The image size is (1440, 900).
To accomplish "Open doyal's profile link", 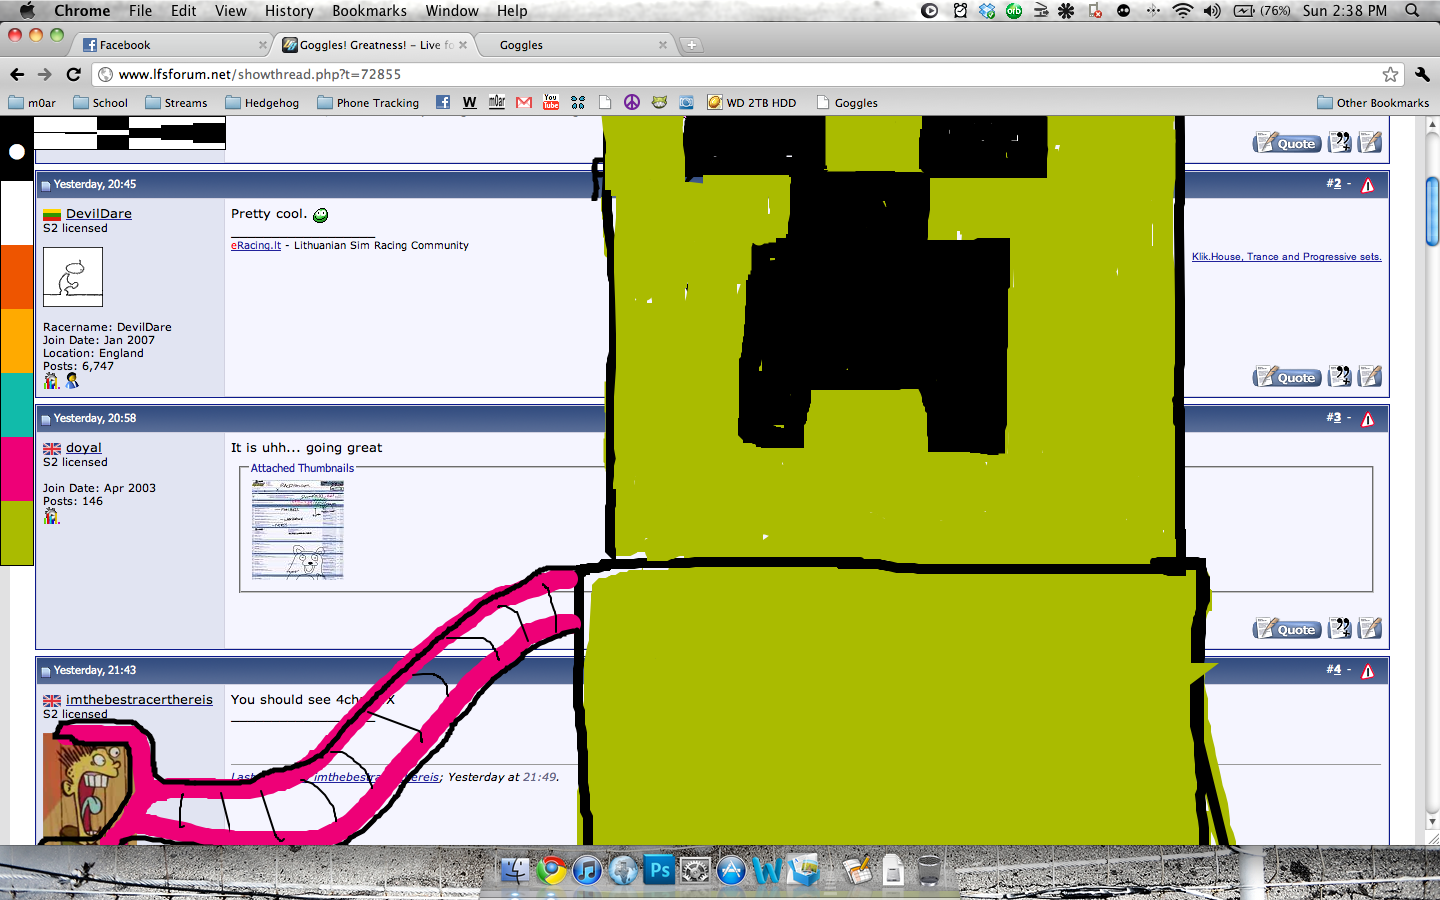I will click(84, 448).
